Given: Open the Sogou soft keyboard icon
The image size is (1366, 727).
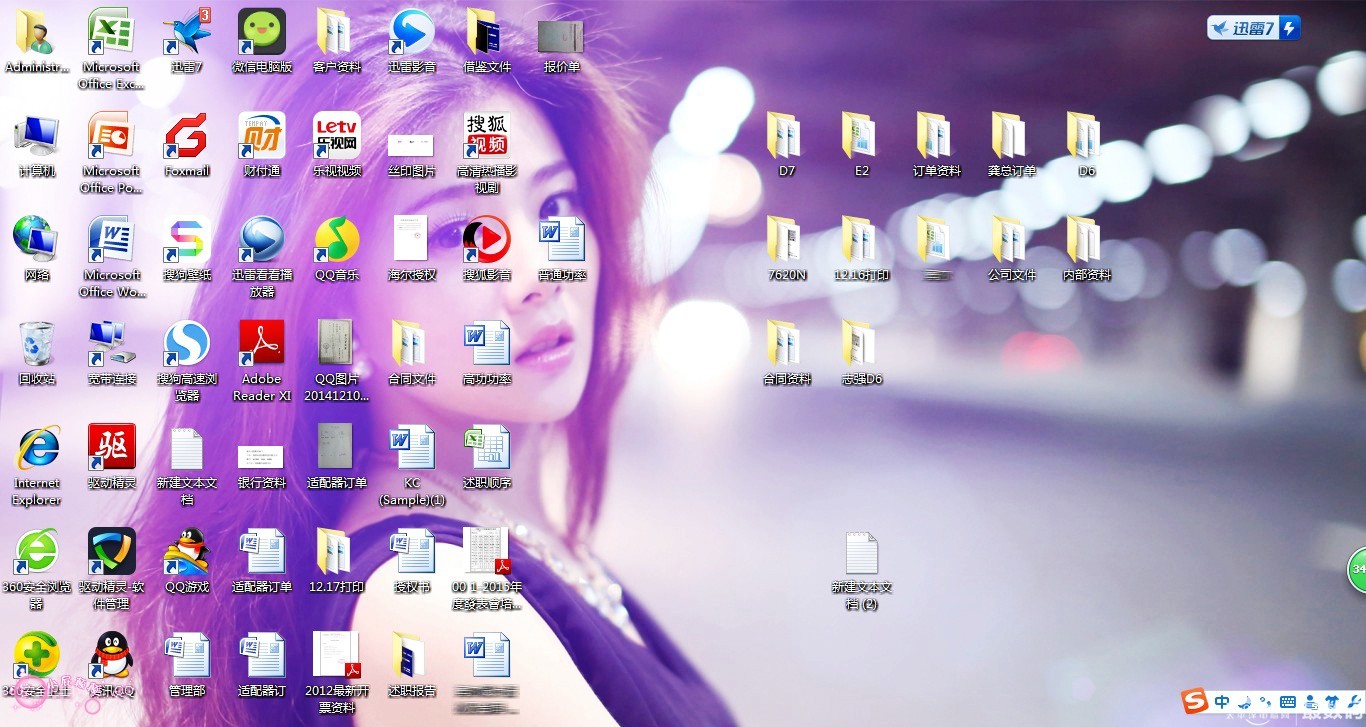Looking at the screenshot, I should click(x=1288, y=701).
